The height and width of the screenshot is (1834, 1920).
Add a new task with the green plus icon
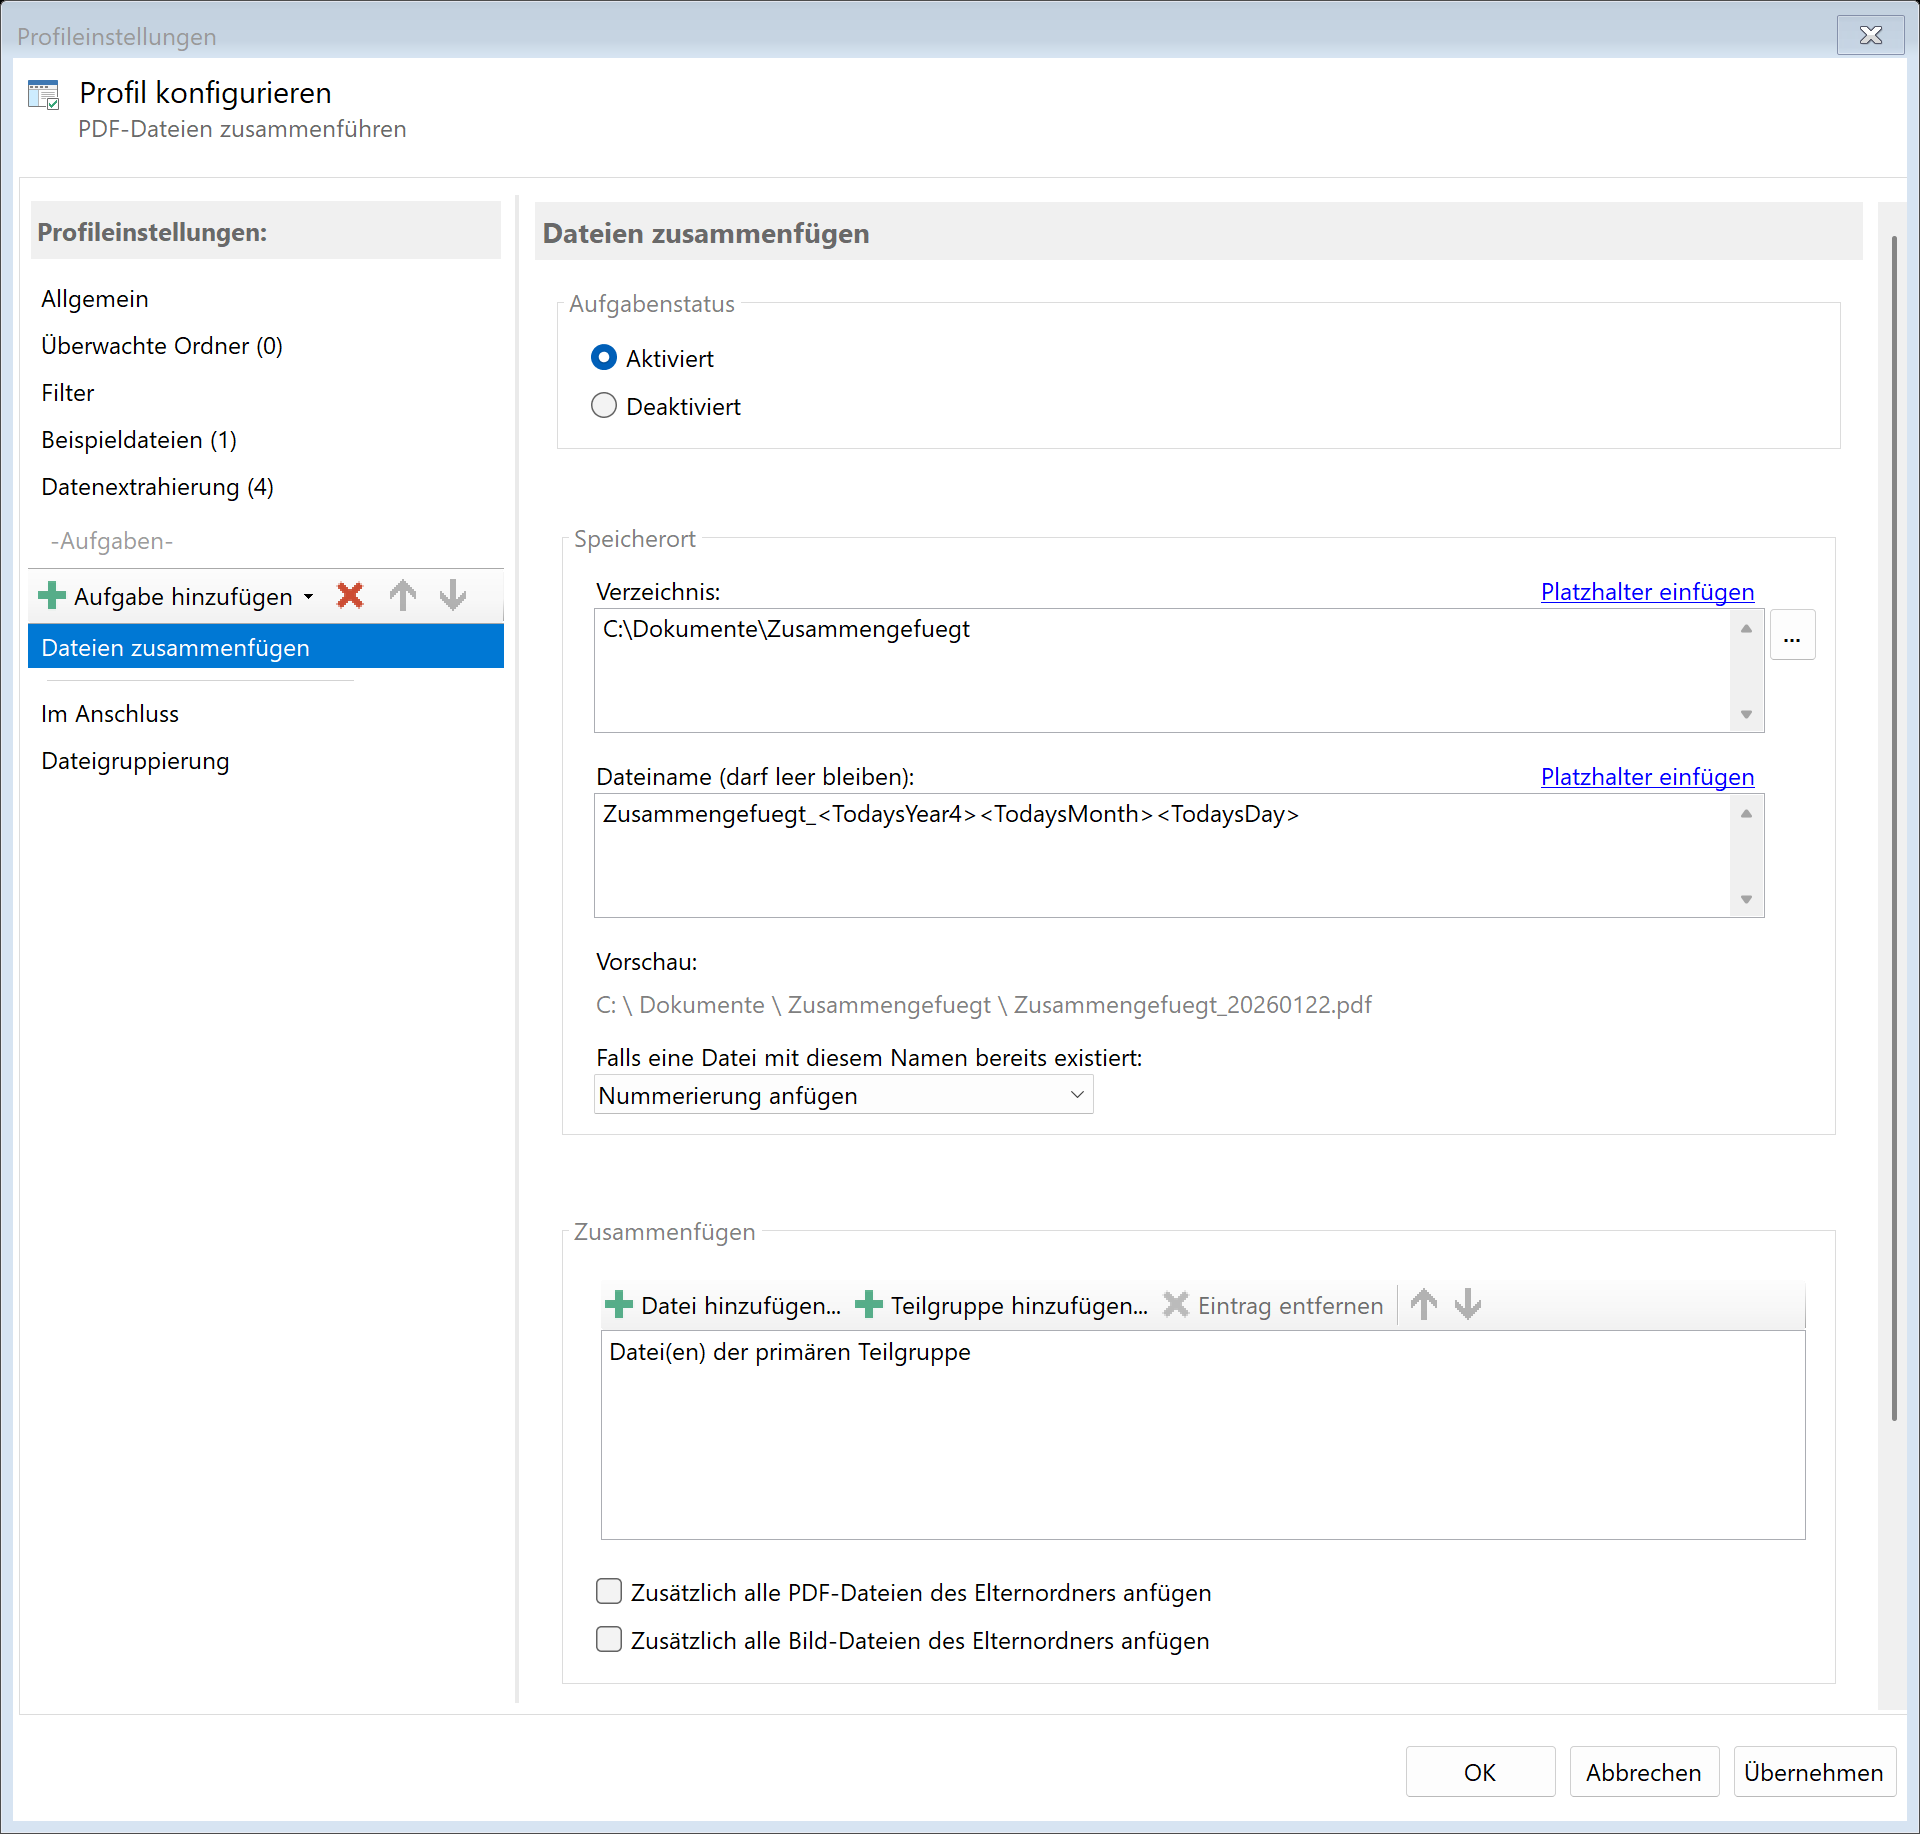51,596
